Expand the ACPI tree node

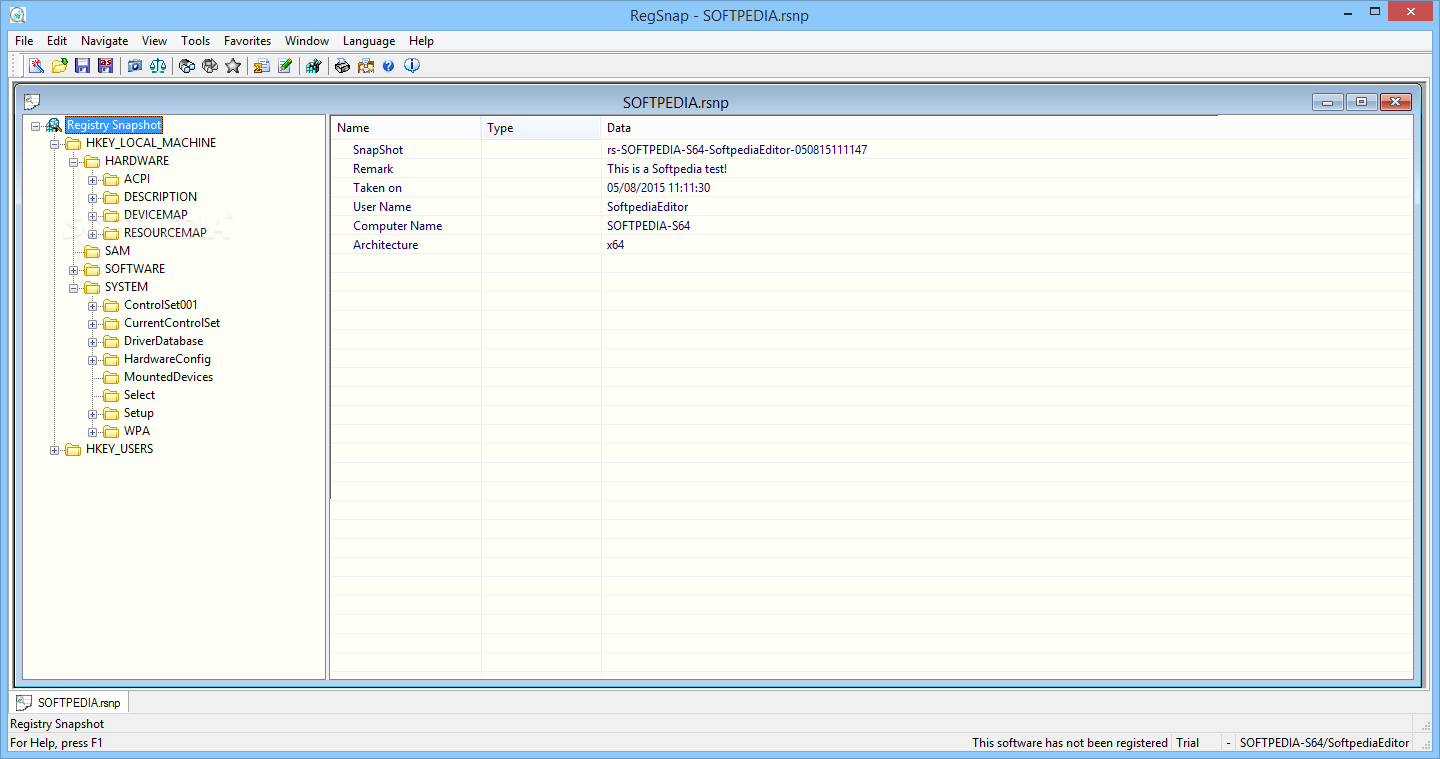(93, 180)
